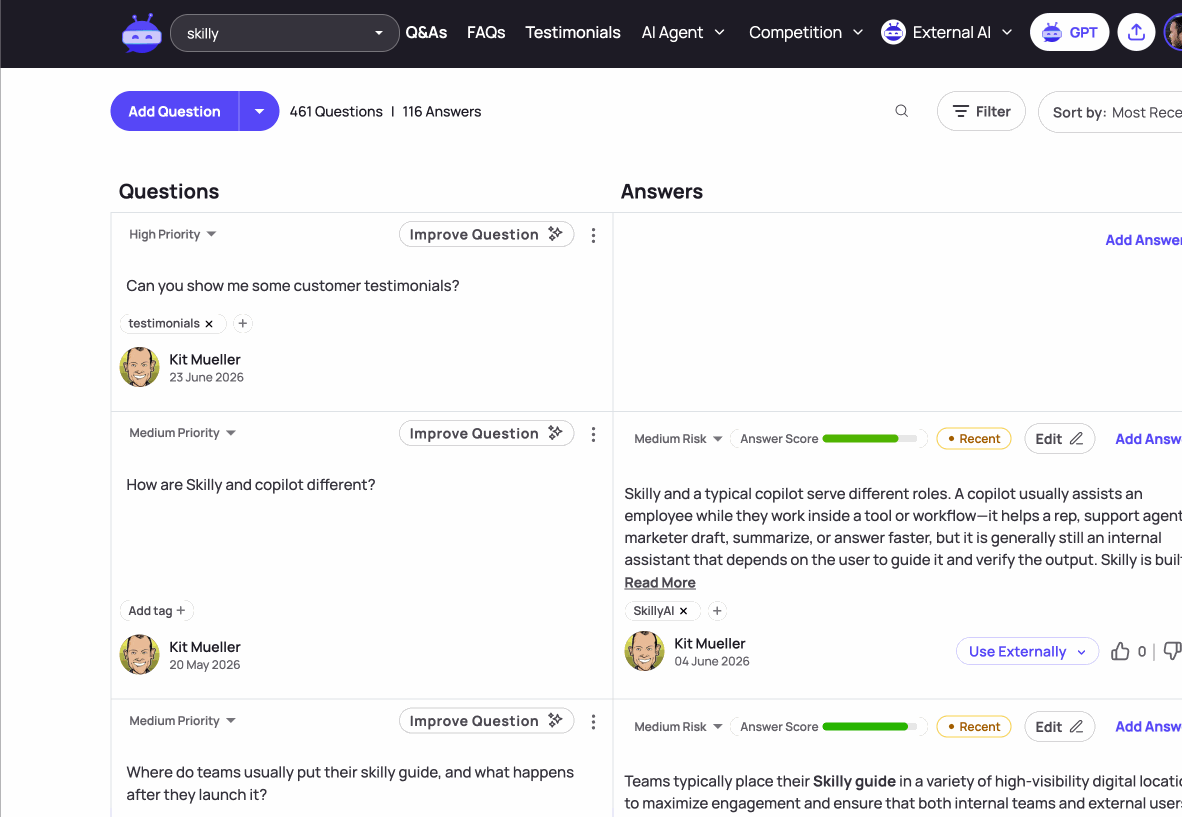This screenshot has height=817, width=1182.
Task: Open three-dot menu for skilly guide question
Action: tap(593, 722)
